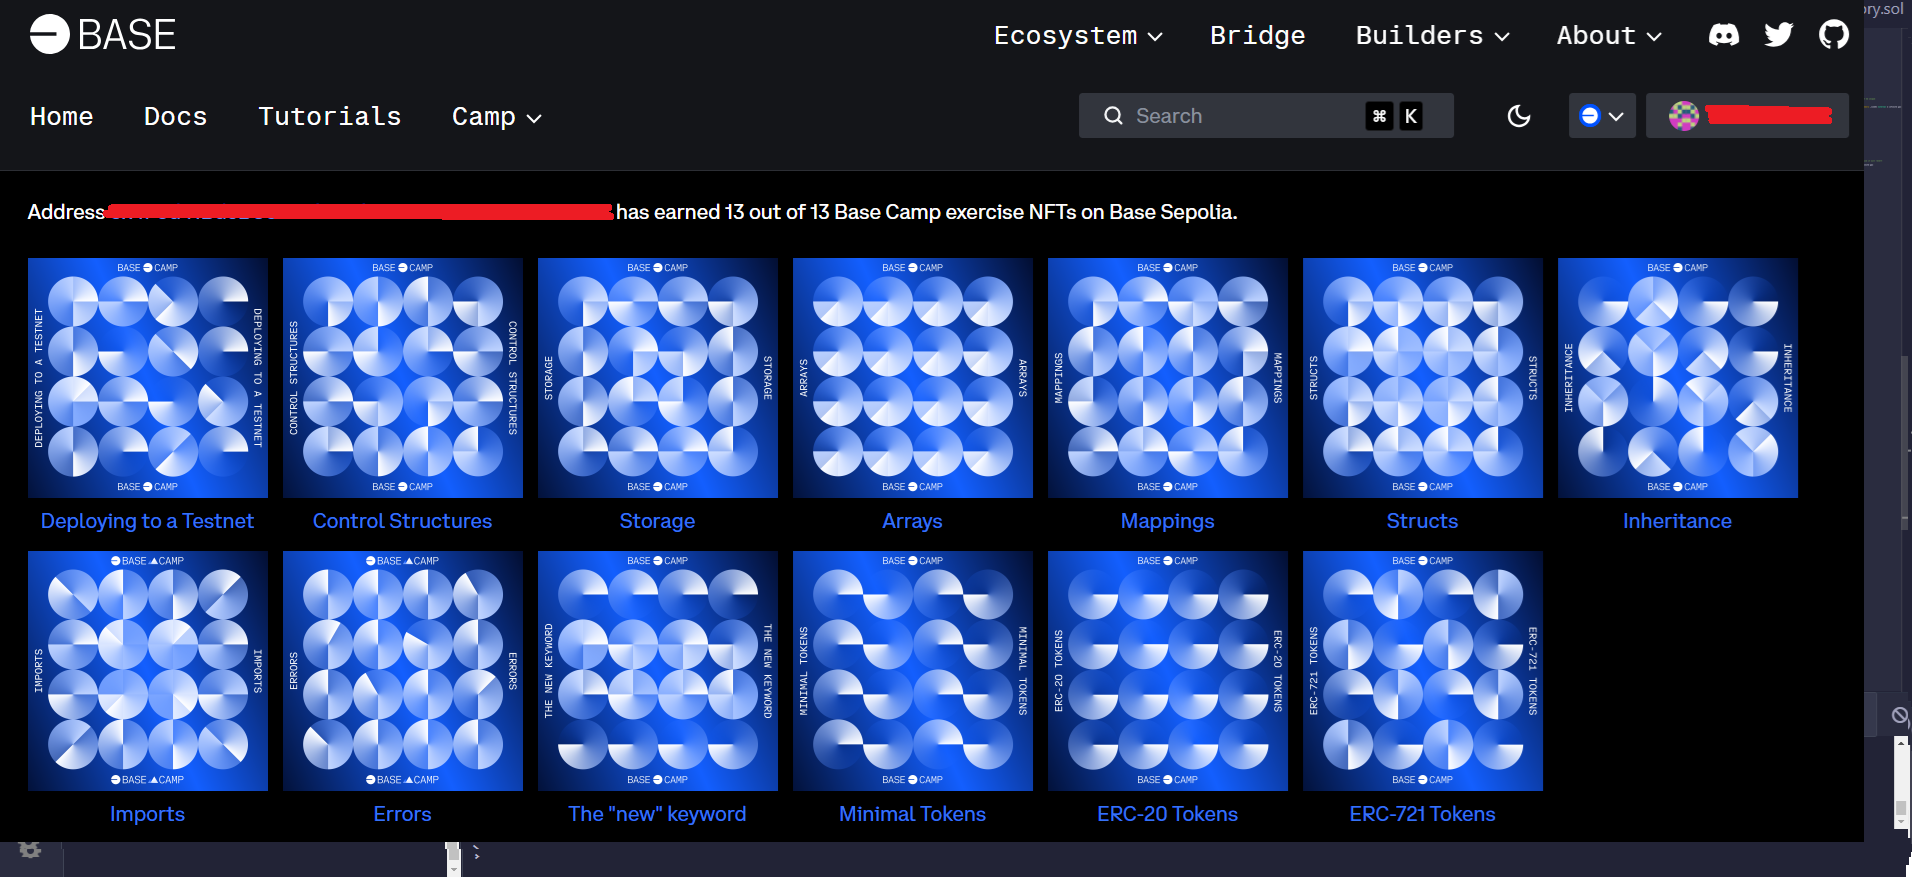Viewport: 1912px width, 877px height.
Task: Go to the Home tab
Action: pos(61,117)
